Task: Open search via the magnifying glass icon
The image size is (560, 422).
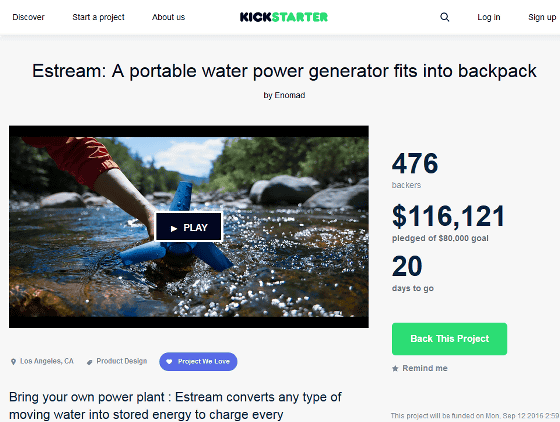Action: pos(444,17)
